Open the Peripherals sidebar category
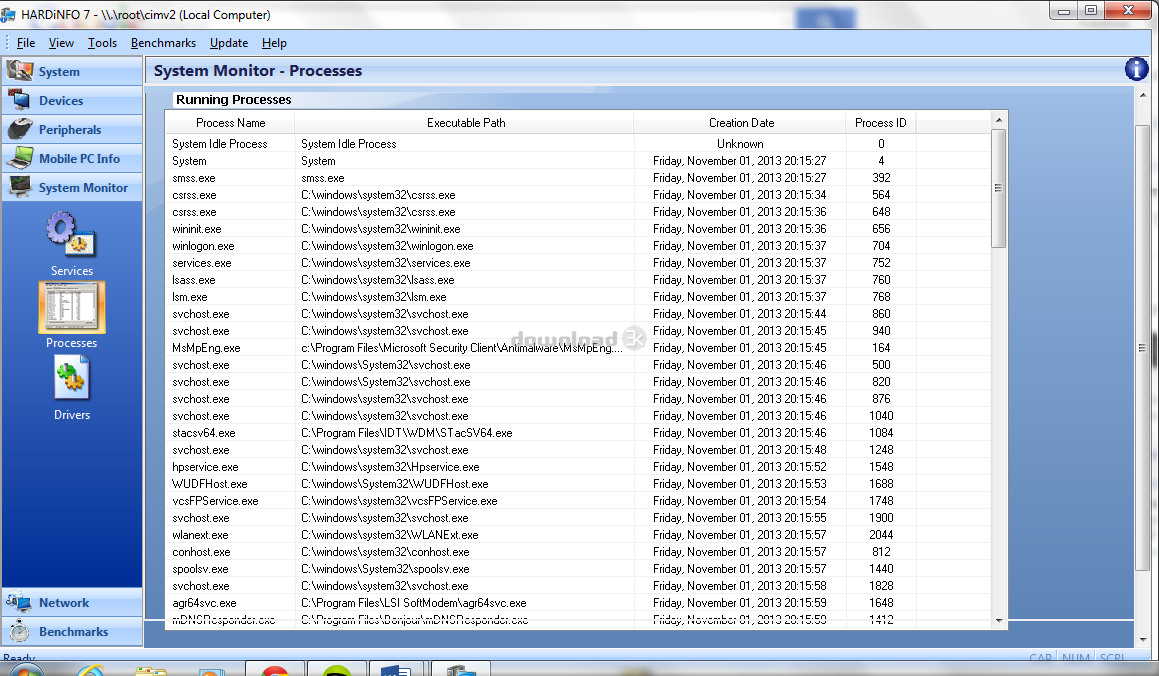Viewport: 1159px width, 676px height. [x=72, y=129]
